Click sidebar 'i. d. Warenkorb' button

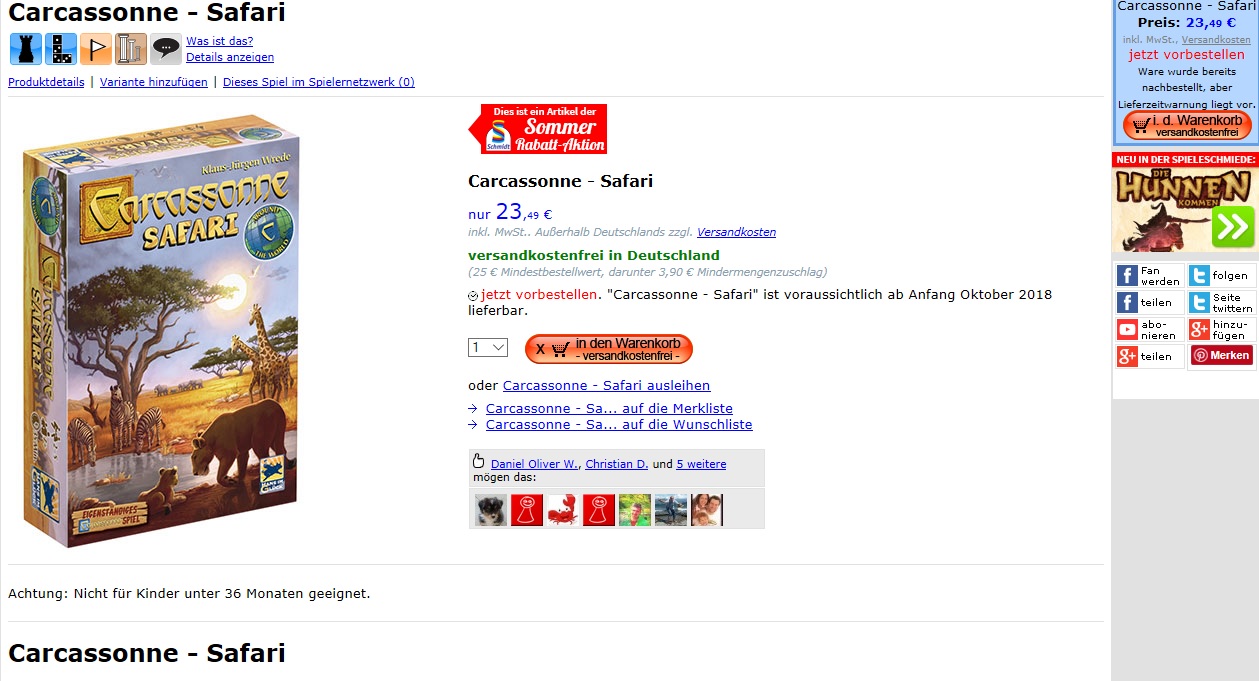tap(1187, 125)
